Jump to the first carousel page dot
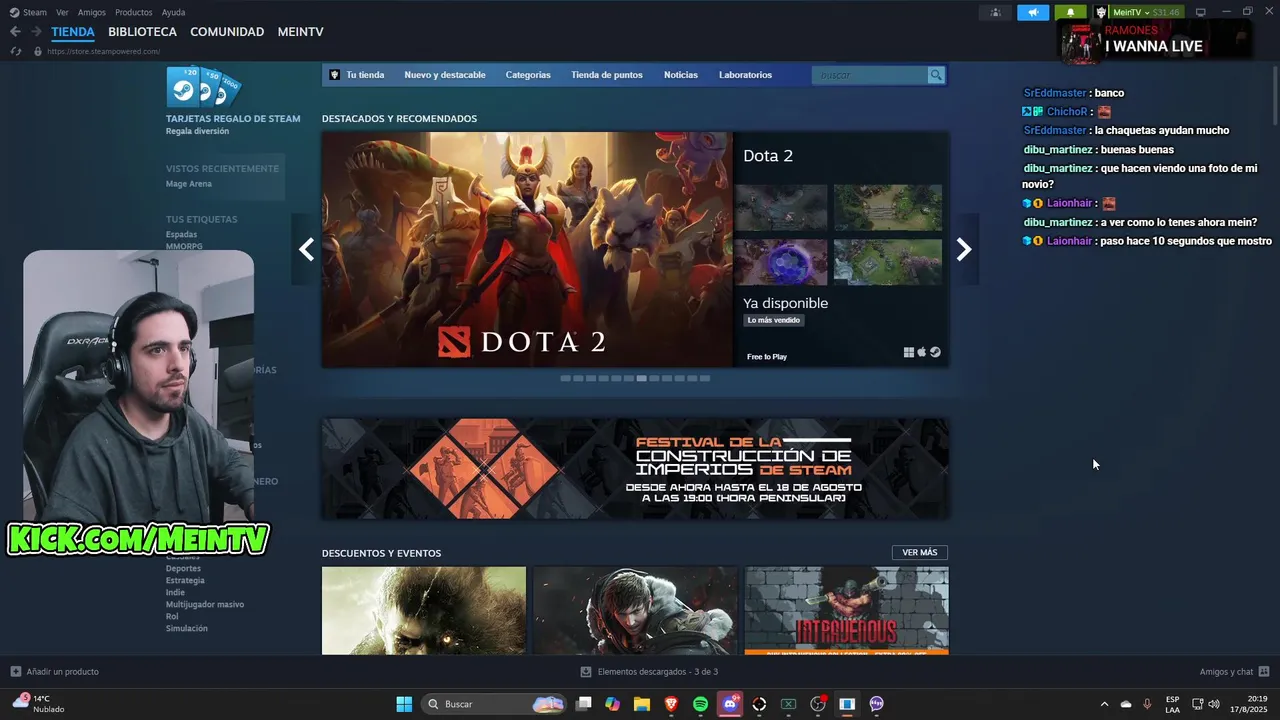This screenshot has height=720, width=1280. click(566, 378)
